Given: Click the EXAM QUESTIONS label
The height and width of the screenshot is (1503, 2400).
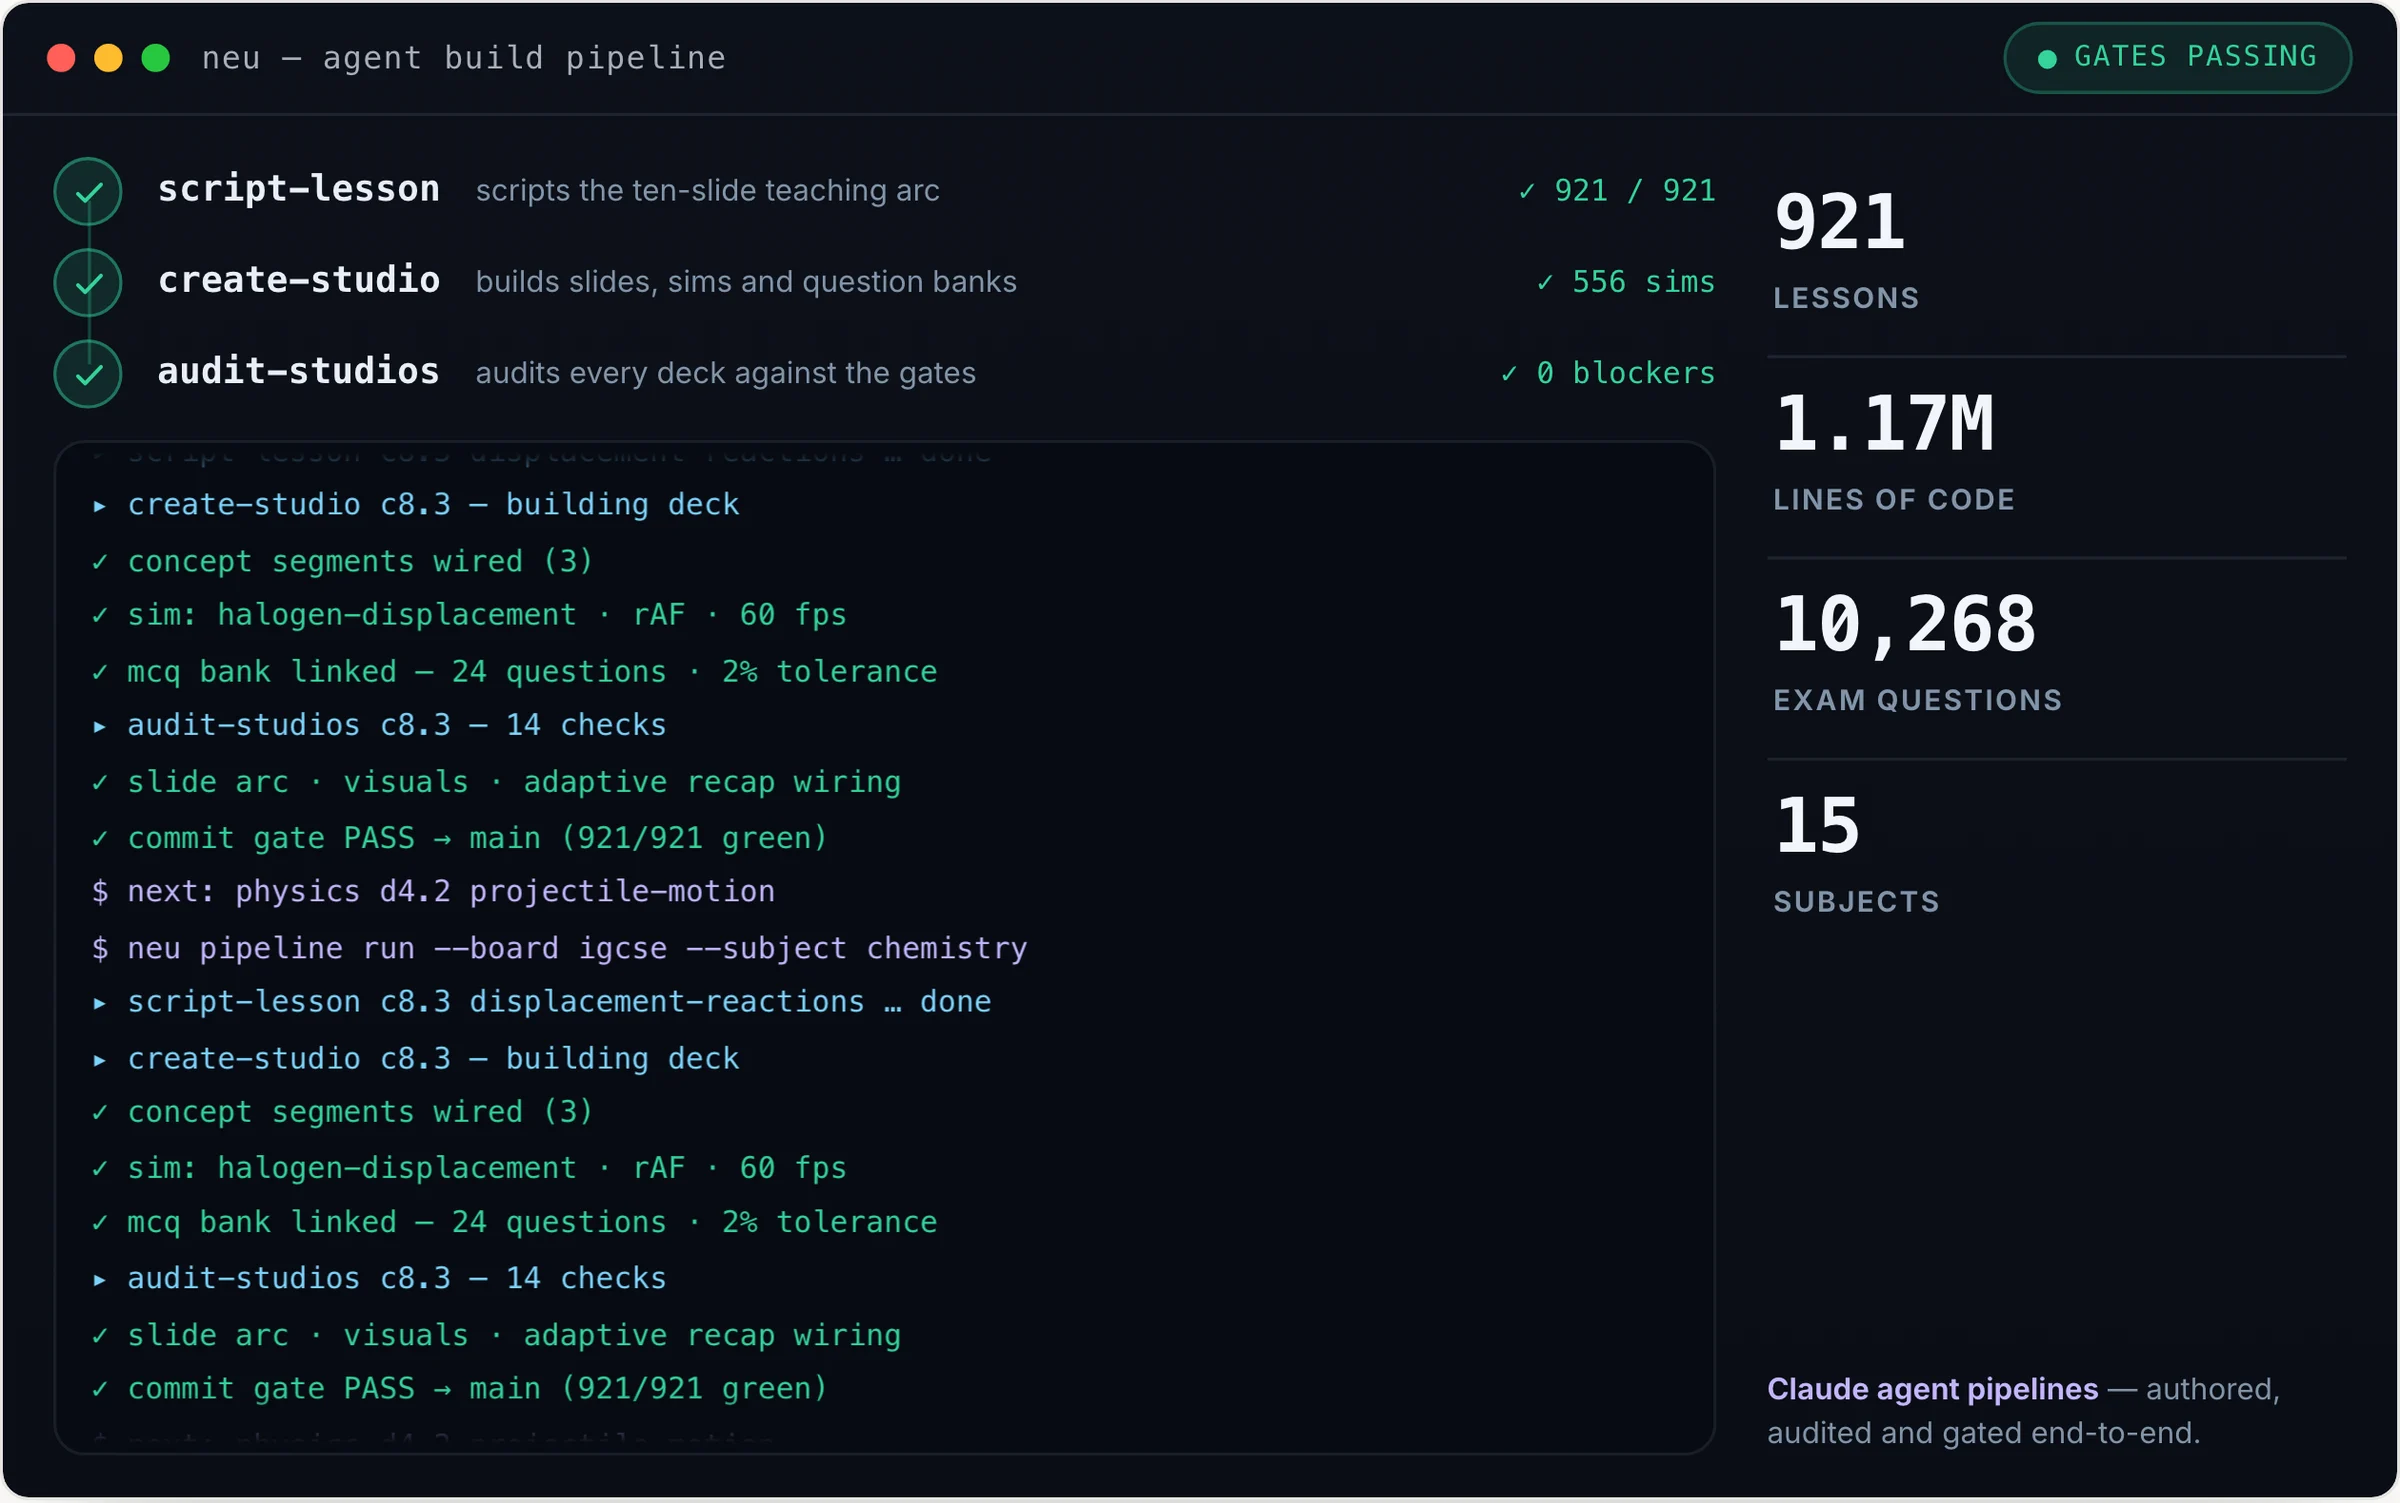Looking at the screenshot, I should [1918, 700].
